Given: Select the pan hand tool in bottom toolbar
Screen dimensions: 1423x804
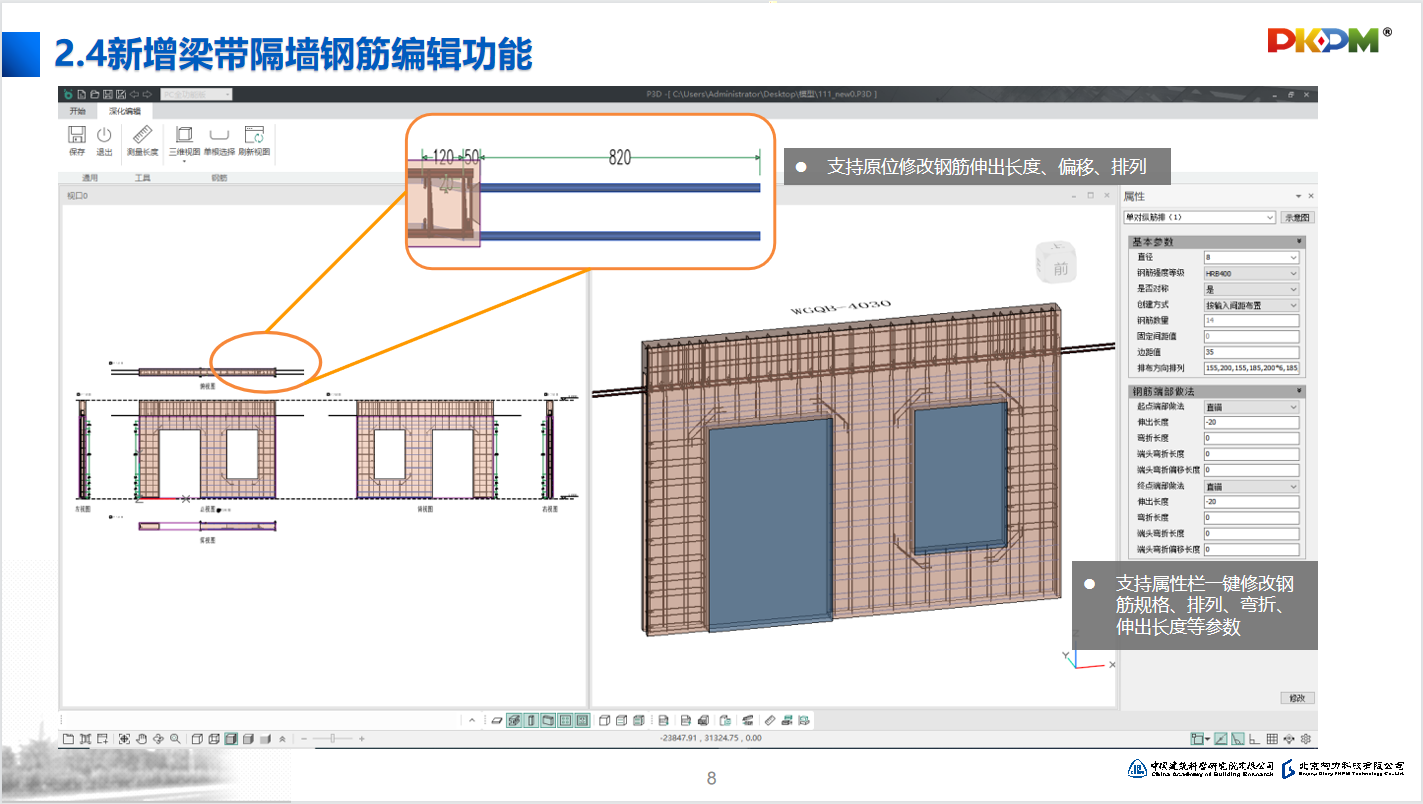Looking at the screenshot, I should click(x=141, y=739).
